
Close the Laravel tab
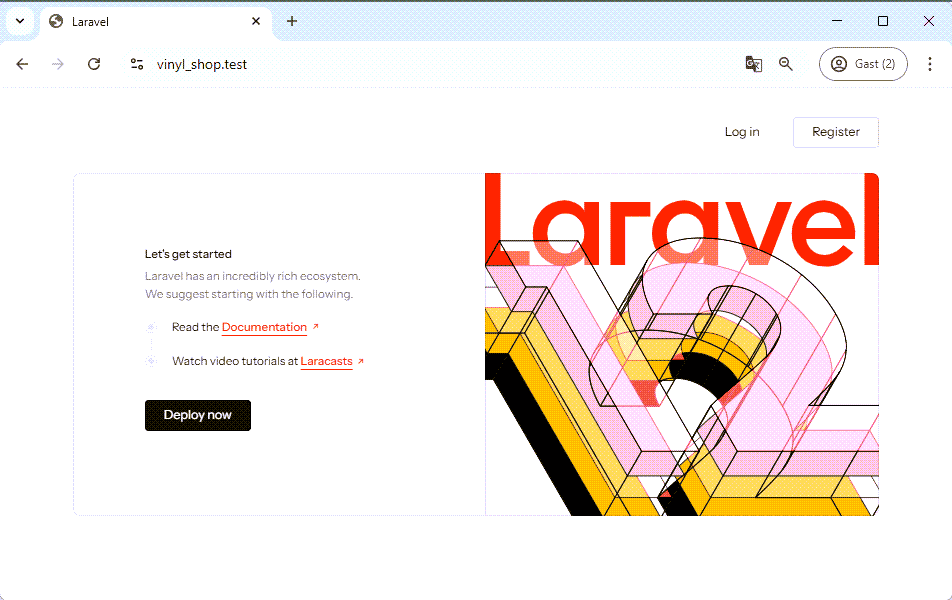coord(256,21)
